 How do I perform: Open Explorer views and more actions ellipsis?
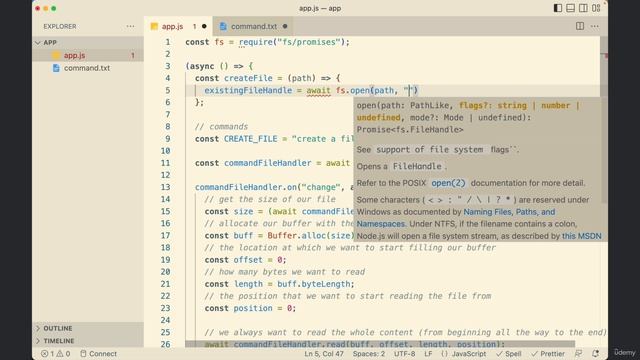pos(130,26)
